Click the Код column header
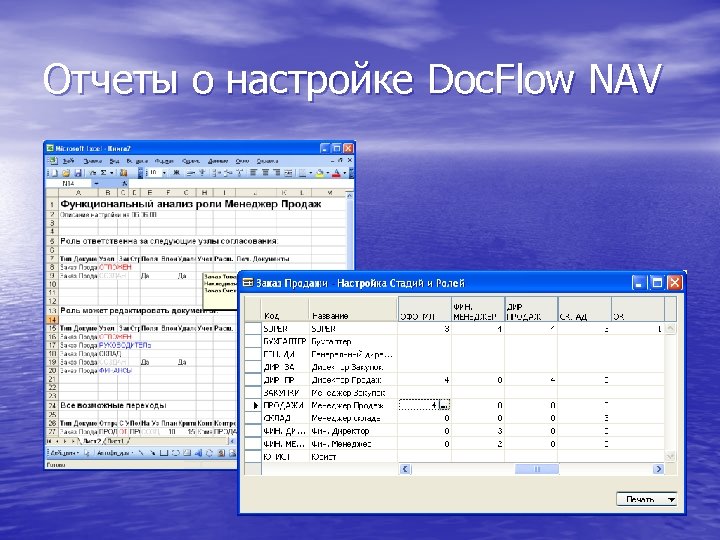The image size is (720, 540). (x=285, y=309)
